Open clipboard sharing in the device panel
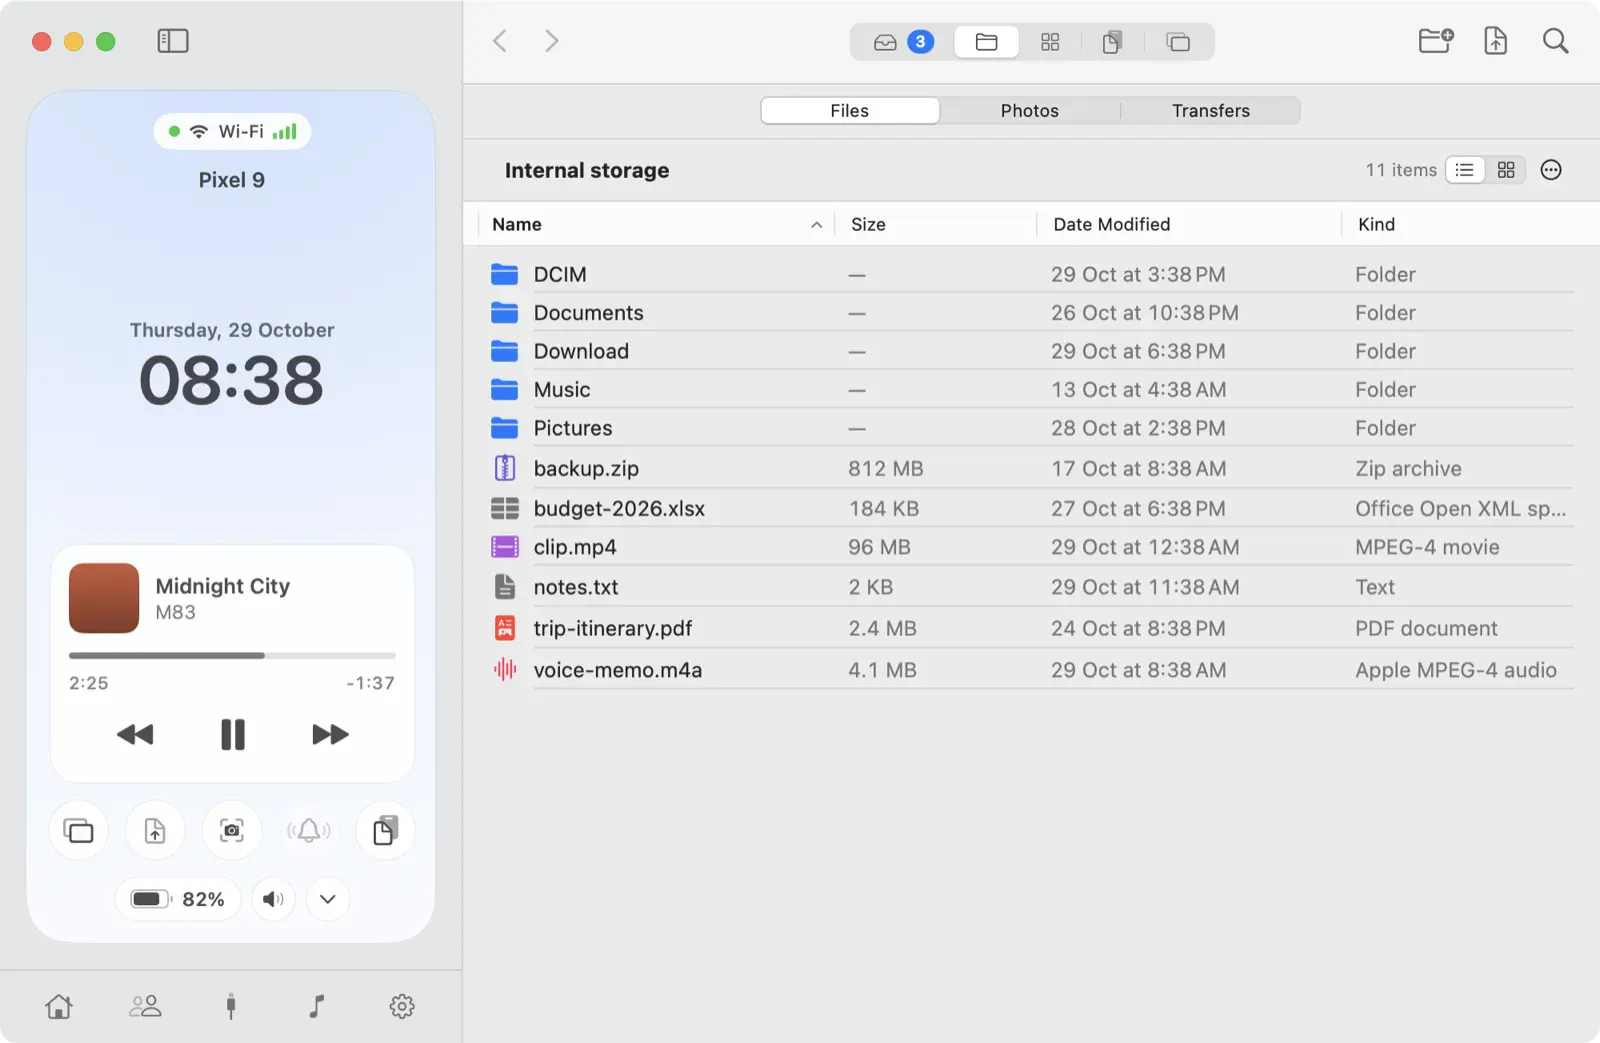The height and width of the screenshot is (1043, 1600). point(385,831)
